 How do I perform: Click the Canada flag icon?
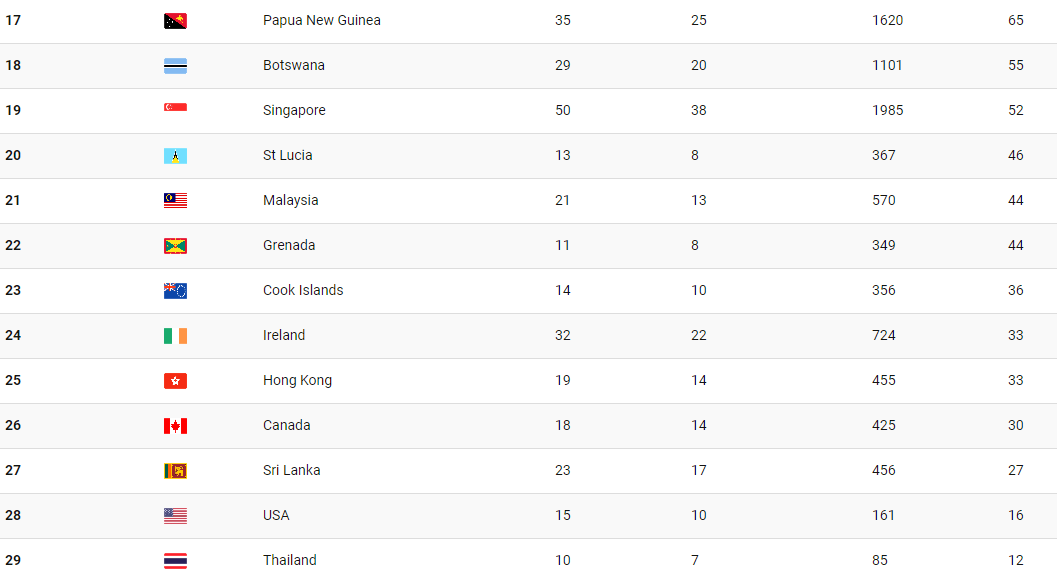click(x=175, y=426)
